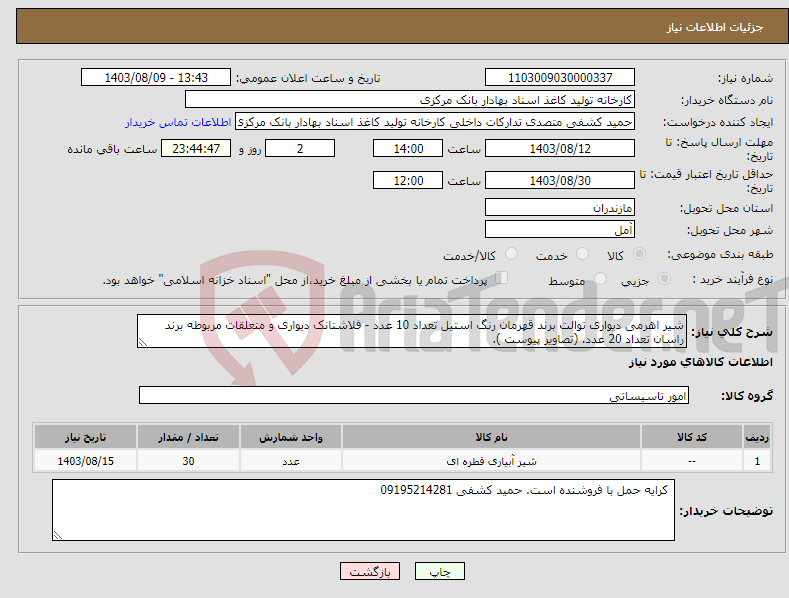The height and width of the screenshot is (598, 789).
Task: Click the row number cell 1
Action: [x=757, y=461]
